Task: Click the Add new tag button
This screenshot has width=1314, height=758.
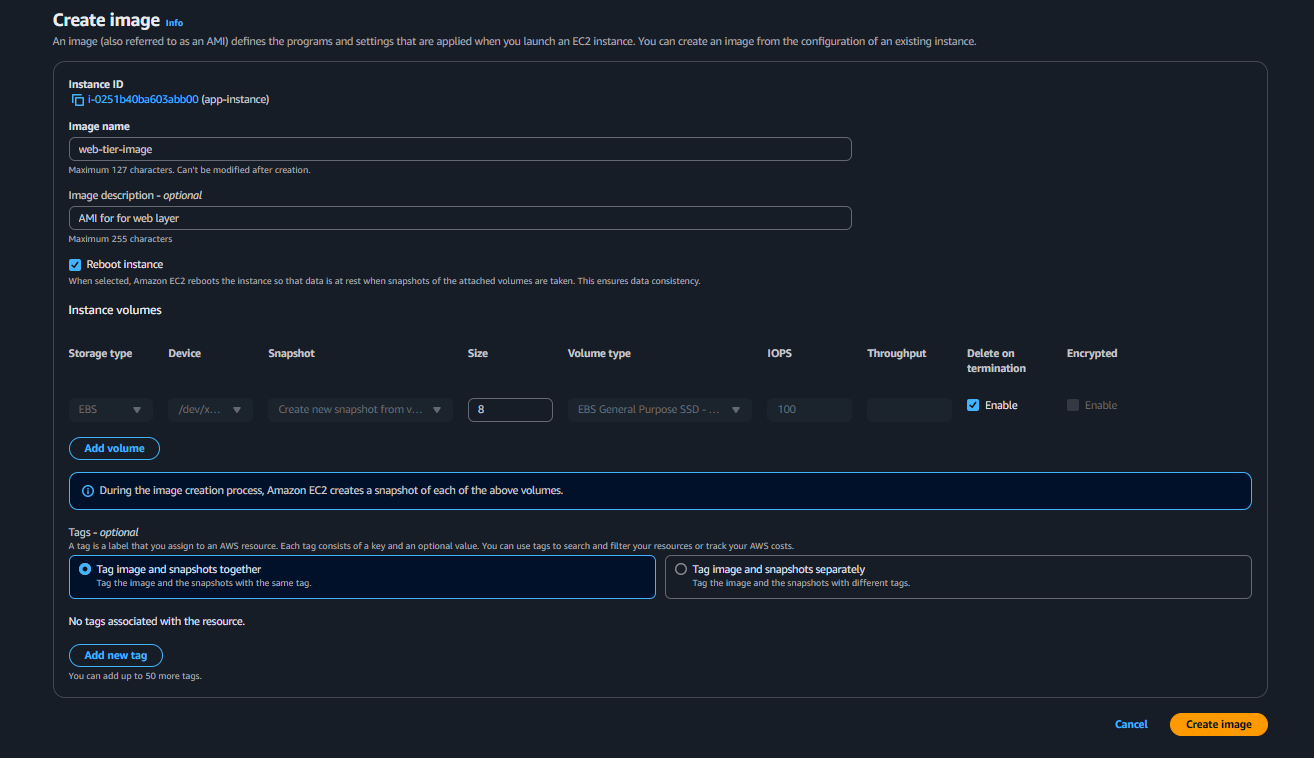Action: point(116,655)
